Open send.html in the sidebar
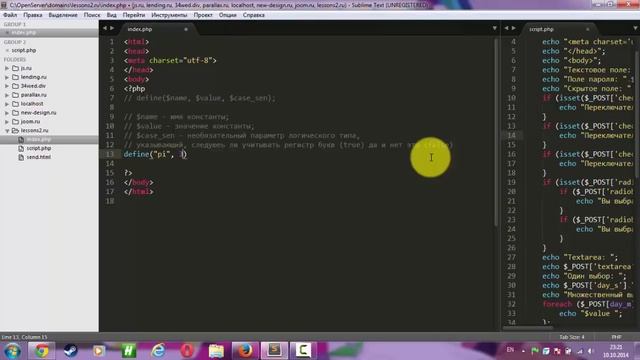The image size is (640, 360). pos(39,157)
